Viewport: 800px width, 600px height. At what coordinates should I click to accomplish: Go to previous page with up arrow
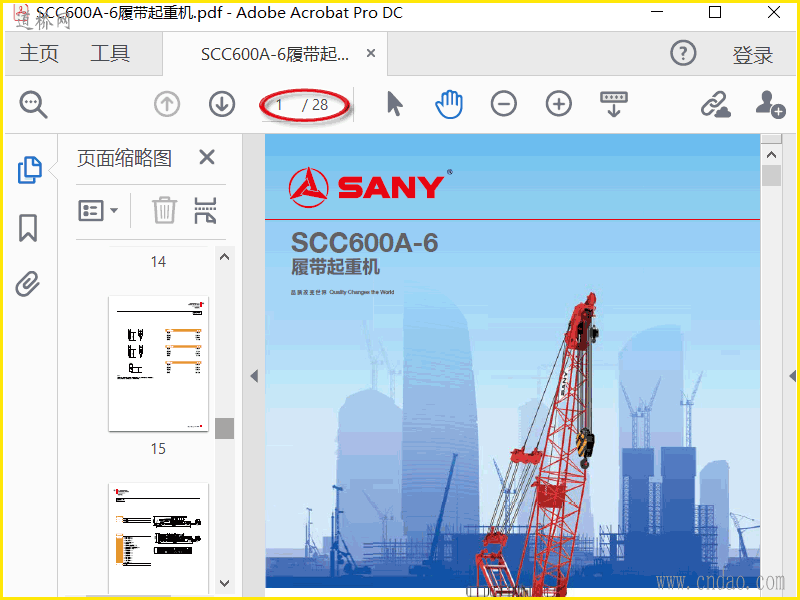167,104
